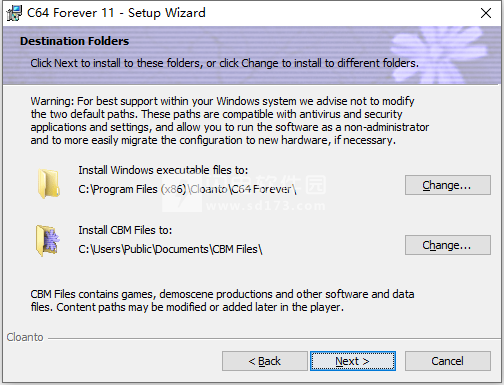The width and height of the screenshot is (504, 385).
Task: Click the 'C64 Forever 11 - Setup Wizard' title
Action: click(x=116, y=13)
